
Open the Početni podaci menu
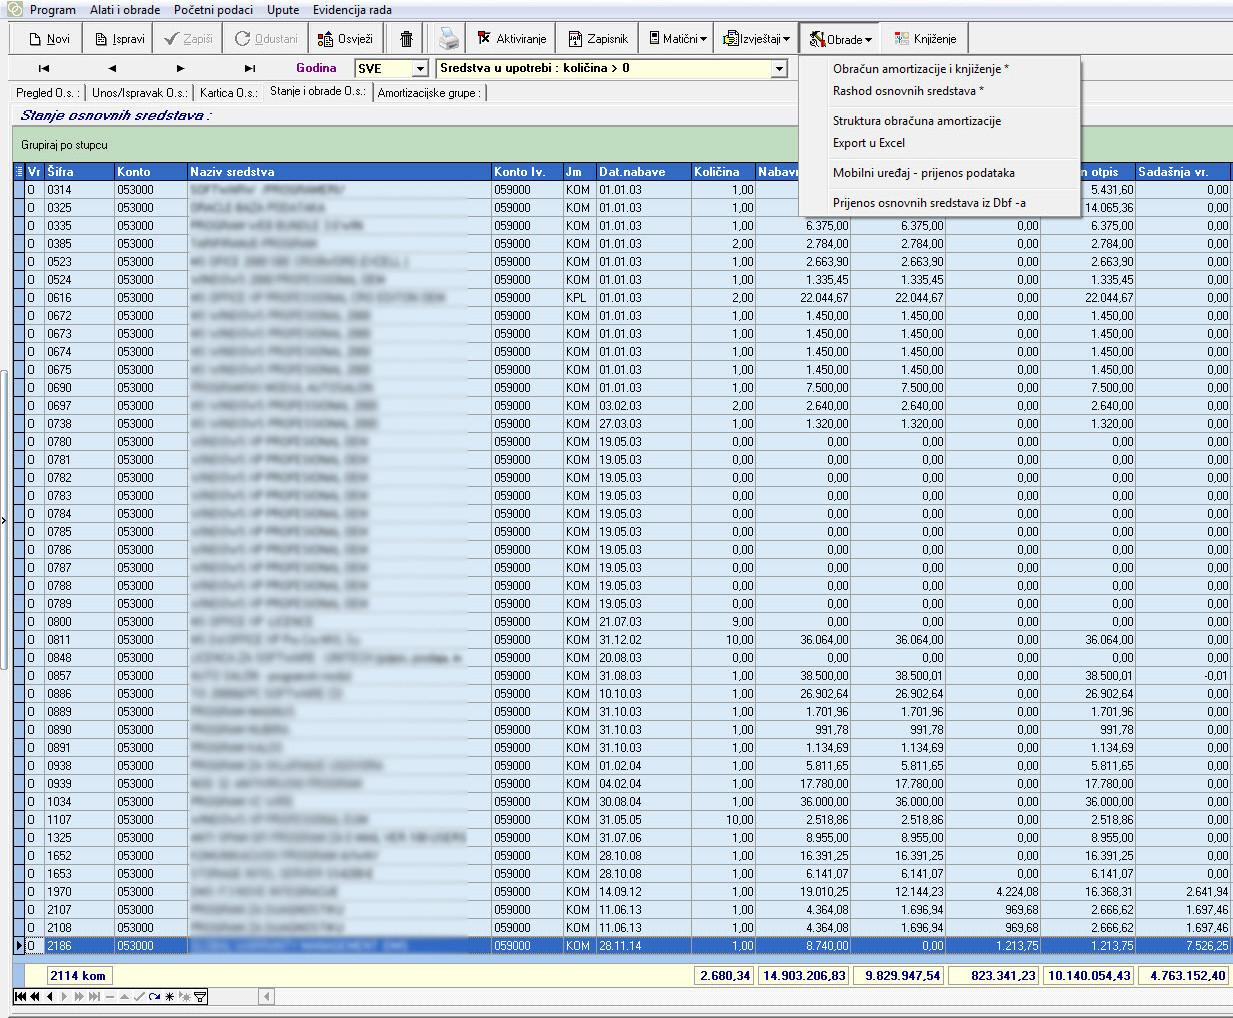tap(213, 10)
